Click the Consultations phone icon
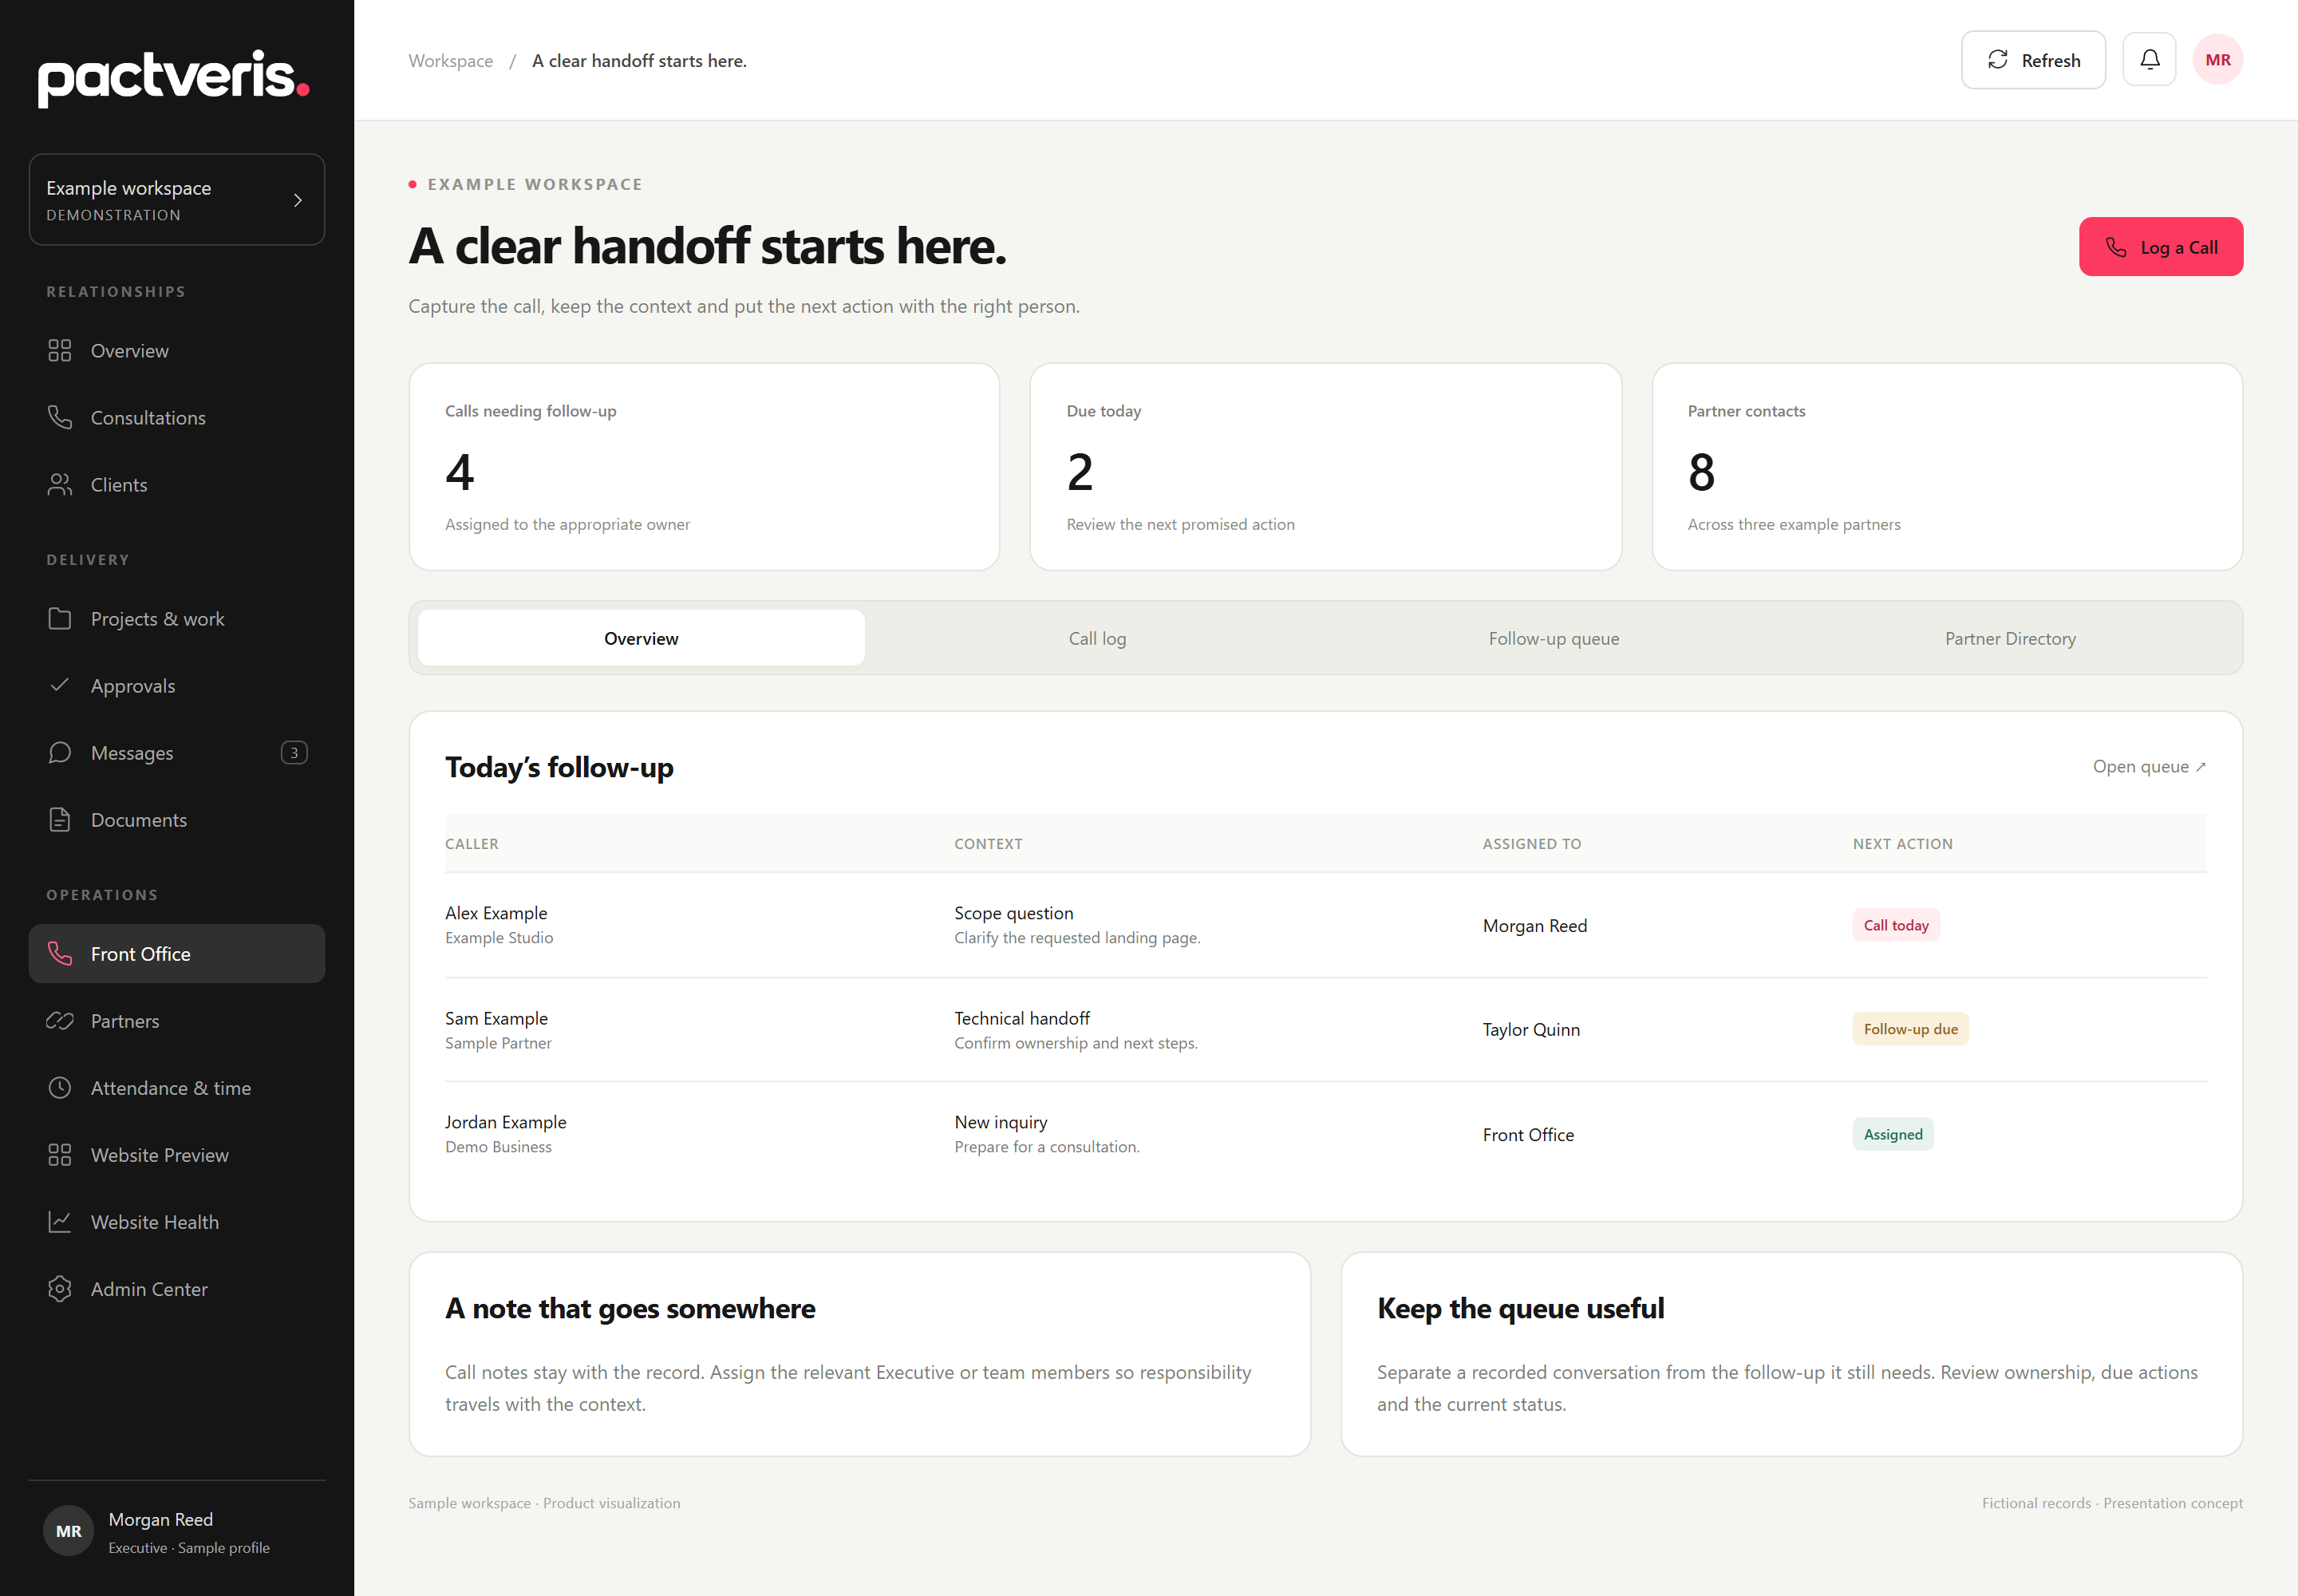Viewport: 2298px width, 1596px height. (60, 418)
